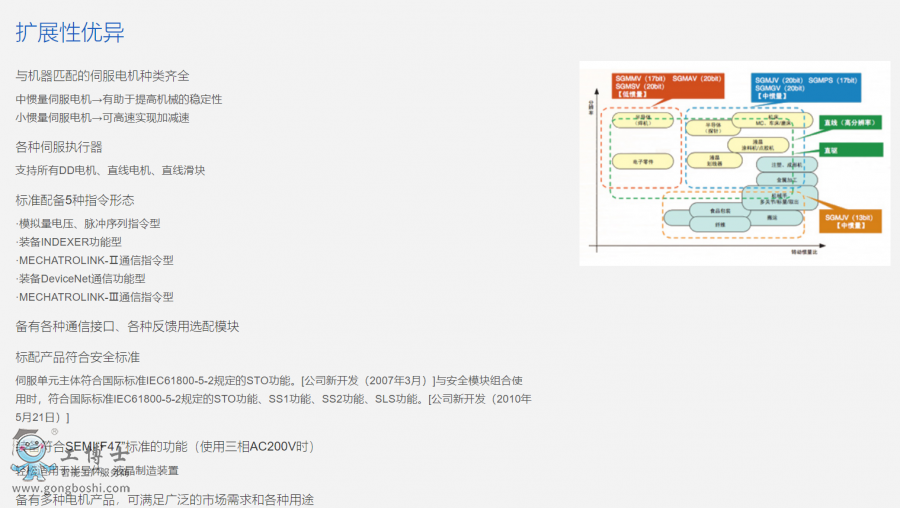This screenshot has height=508, width=900.
Task: Click the 装备INDEXER功能型 list item
Action: 70,242
